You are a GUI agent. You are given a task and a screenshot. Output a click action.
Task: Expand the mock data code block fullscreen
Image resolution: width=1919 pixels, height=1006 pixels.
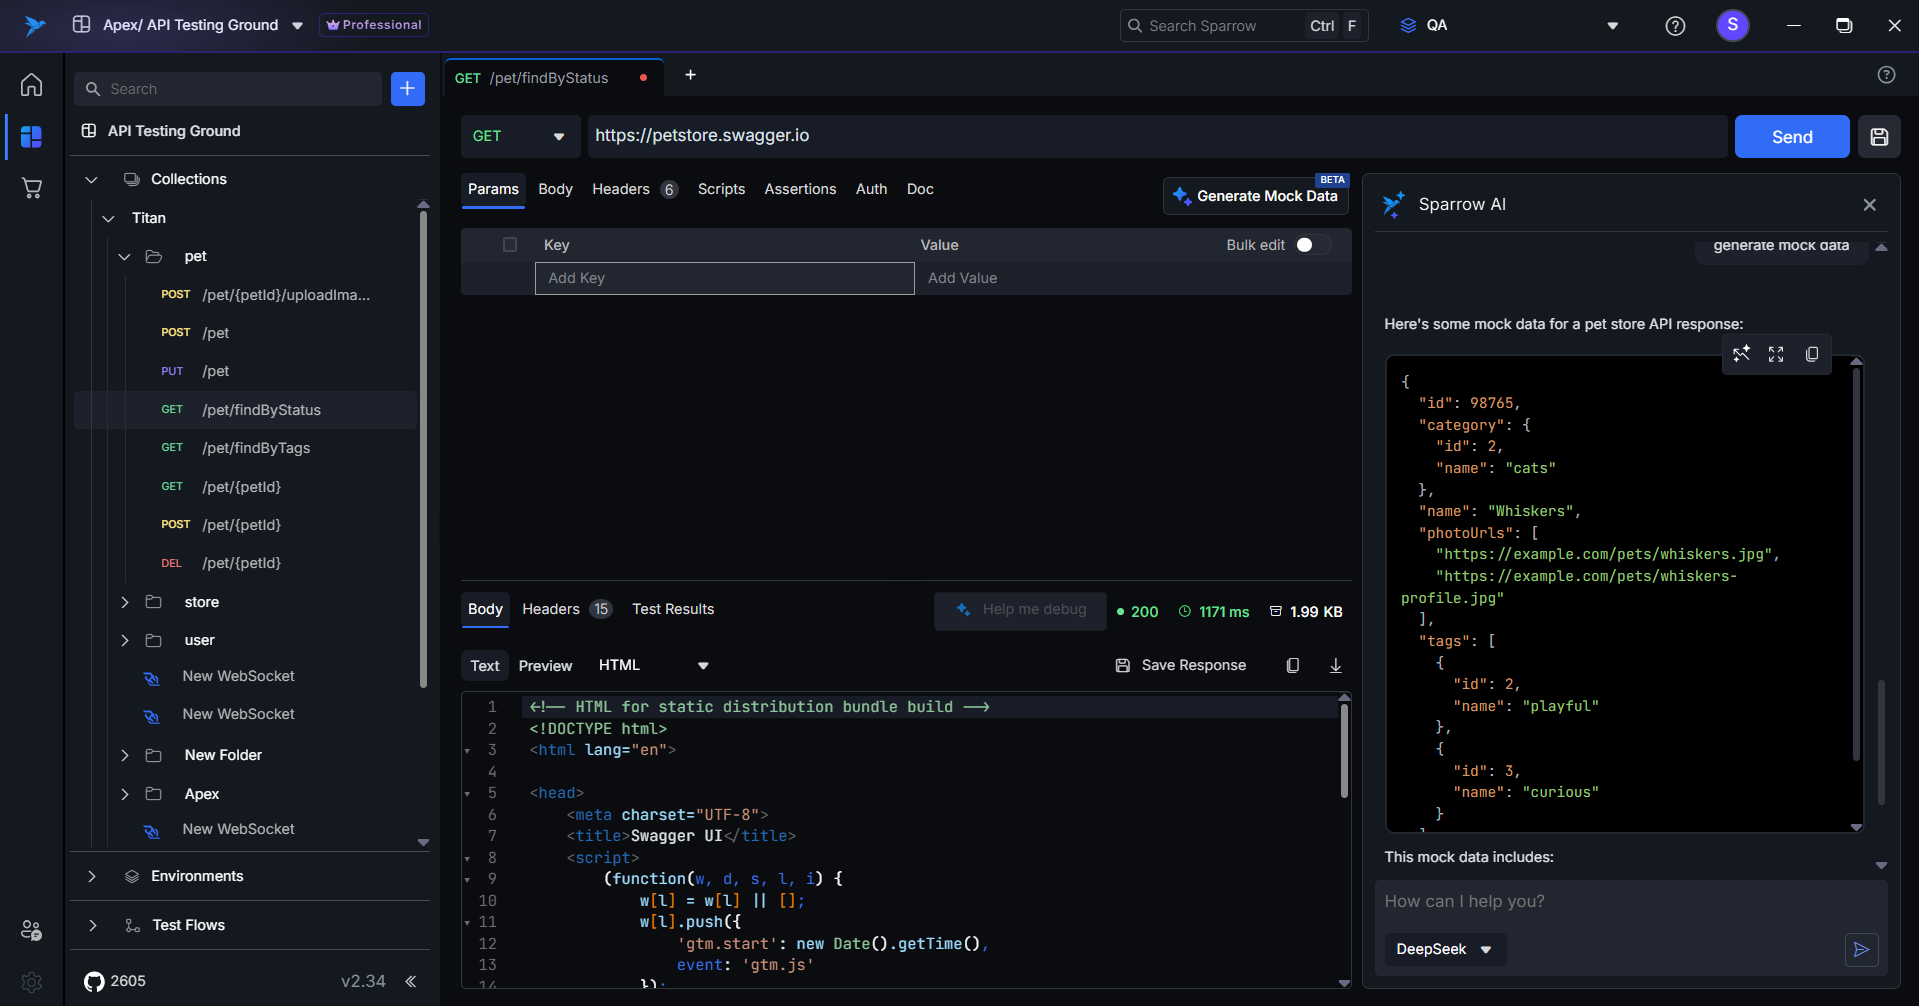(1776, 355)
